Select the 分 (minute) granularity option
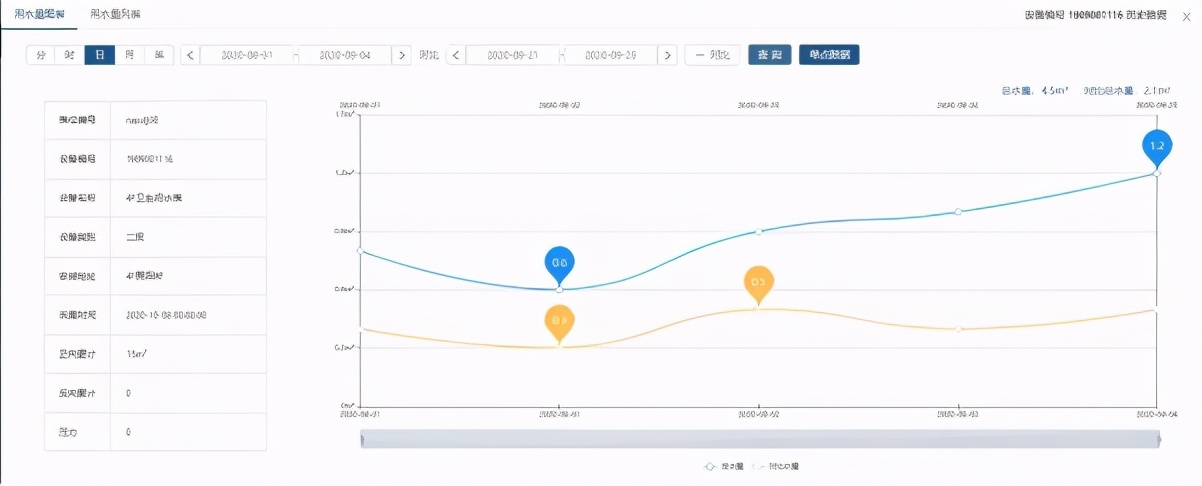This screenshot has height=486, width=1202. tap(41, 55)
